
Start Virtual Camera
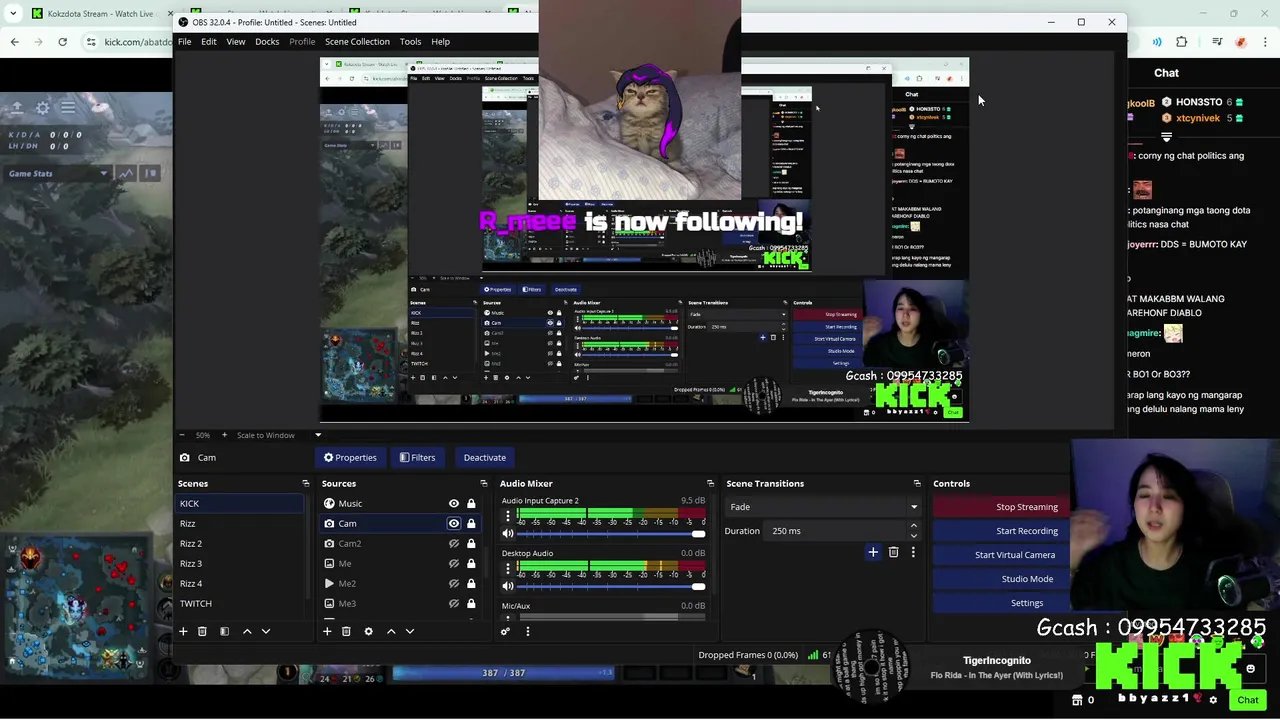point(1000,555)
